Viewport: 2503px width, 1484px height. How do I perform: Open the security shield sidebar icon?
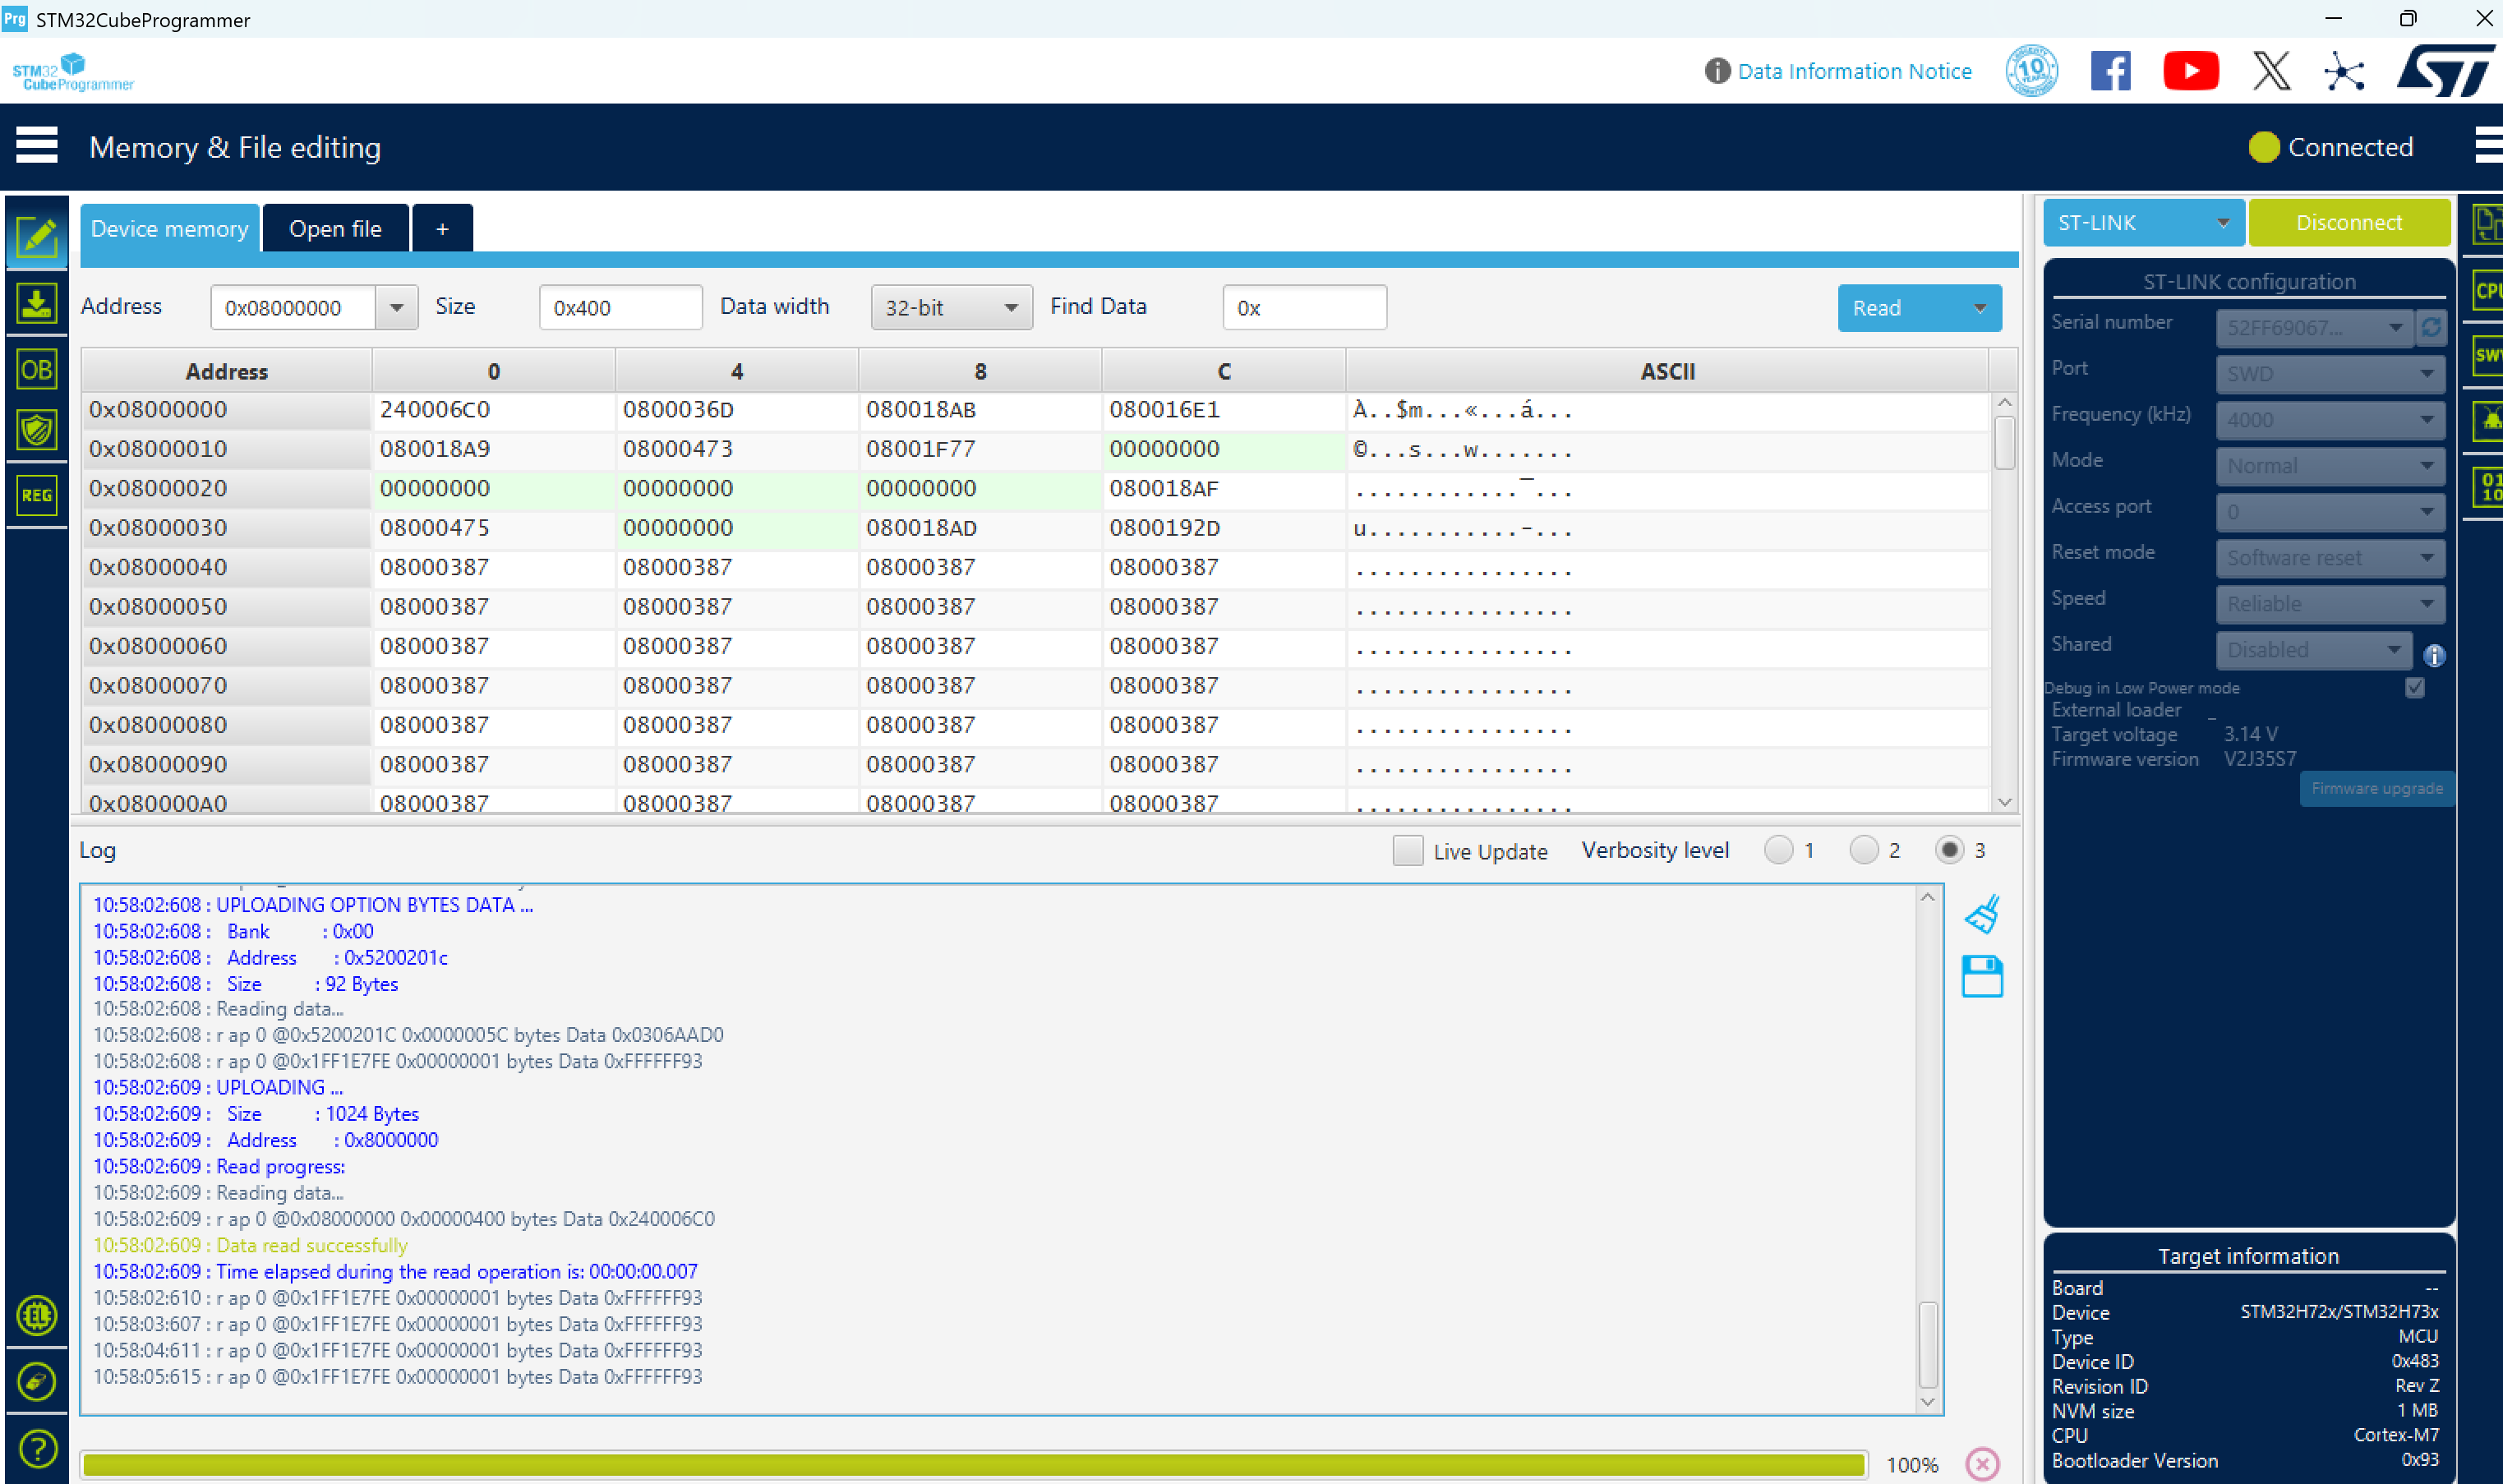37,430
